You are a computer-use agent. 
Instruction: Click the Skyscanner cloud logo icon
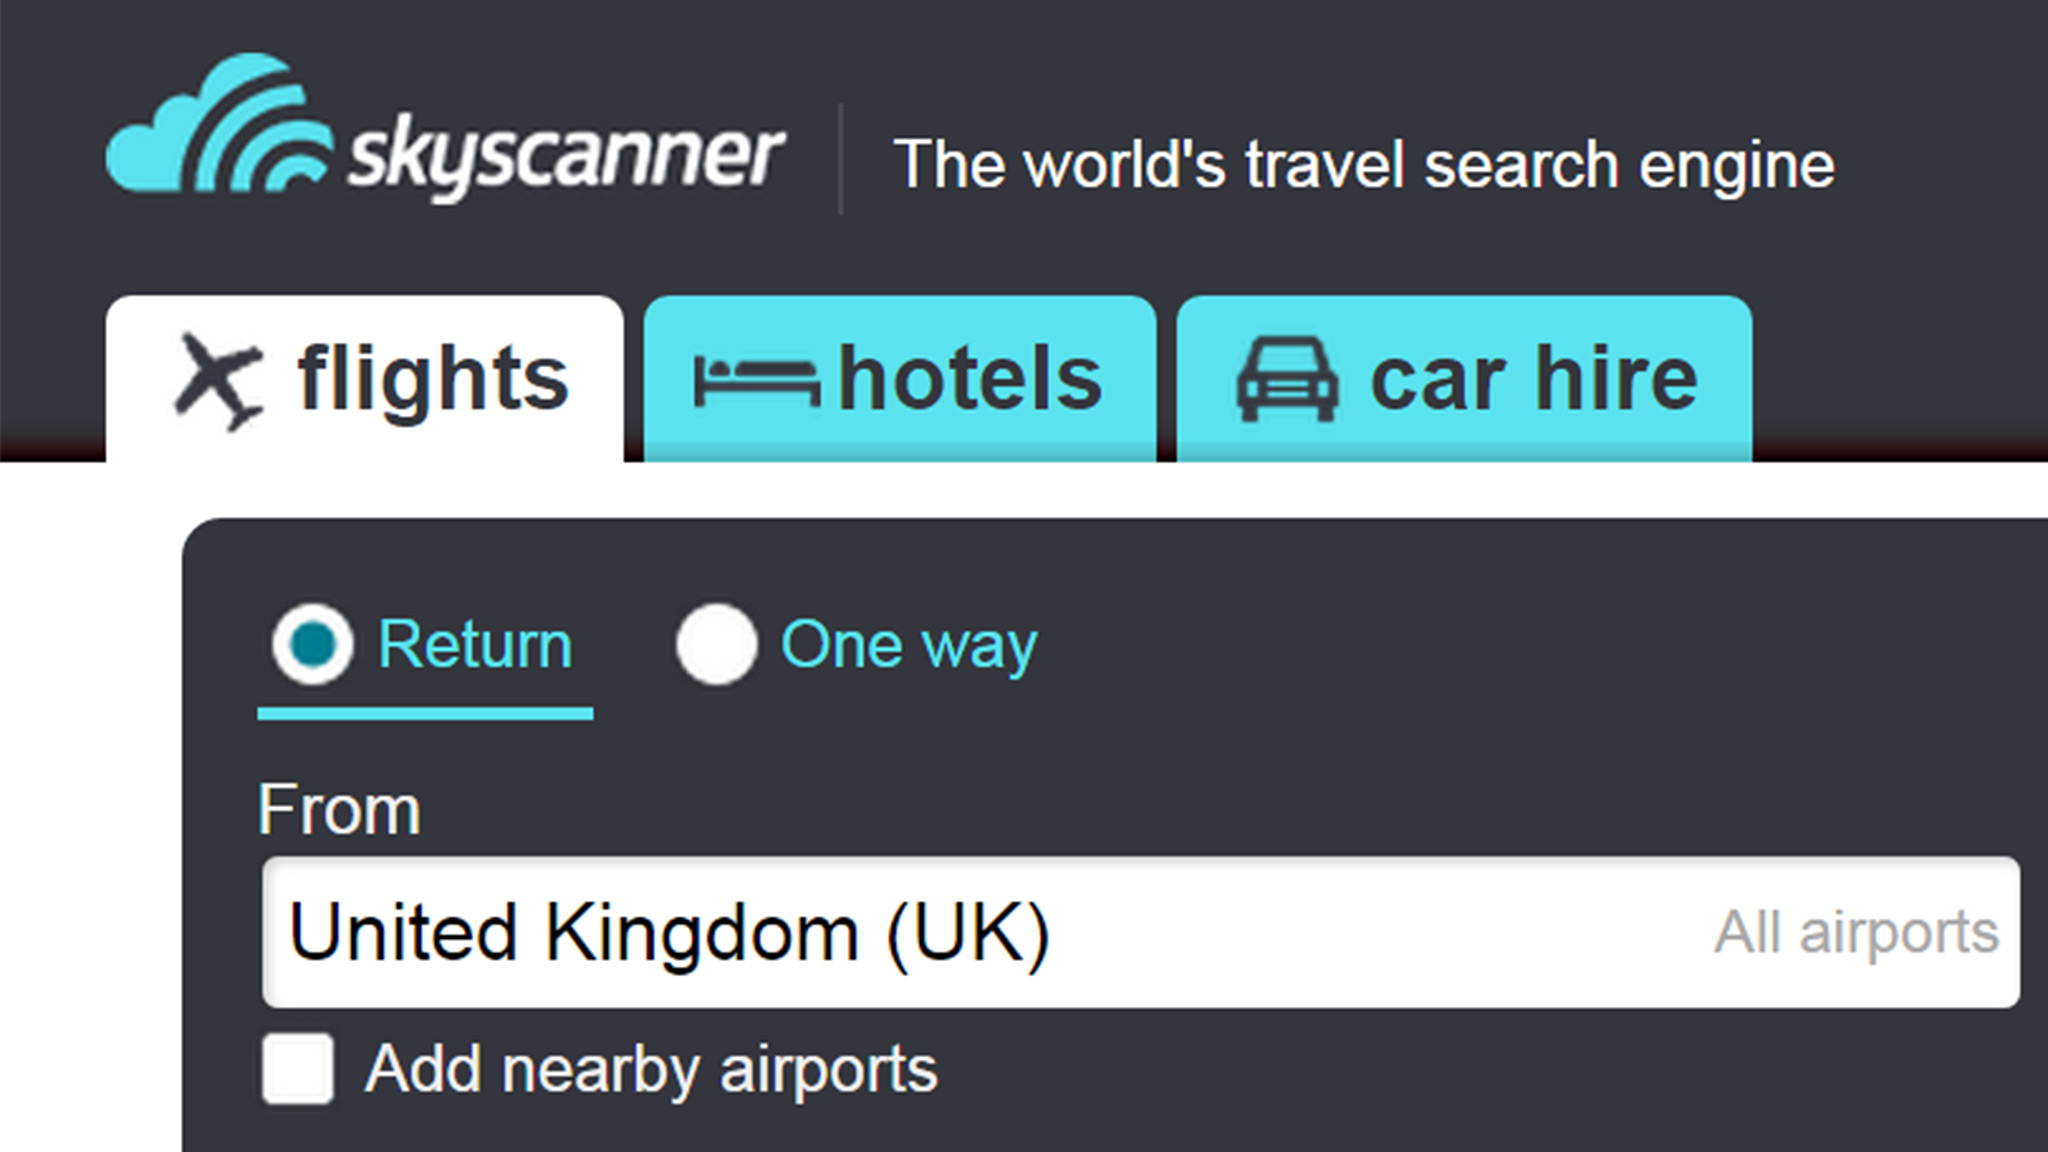(x=217, y=127)
